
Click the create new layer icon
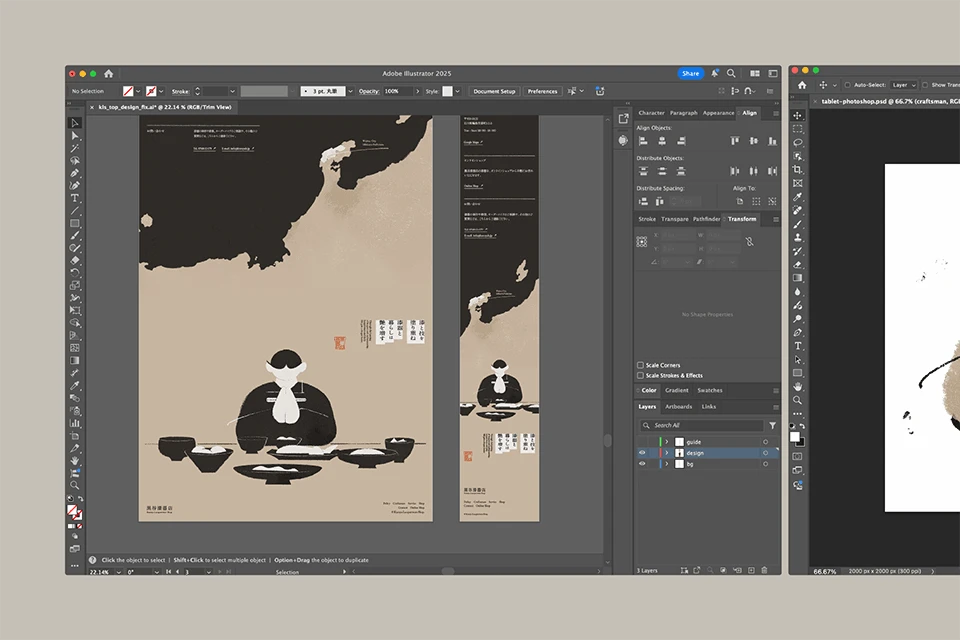coord(751,570)
